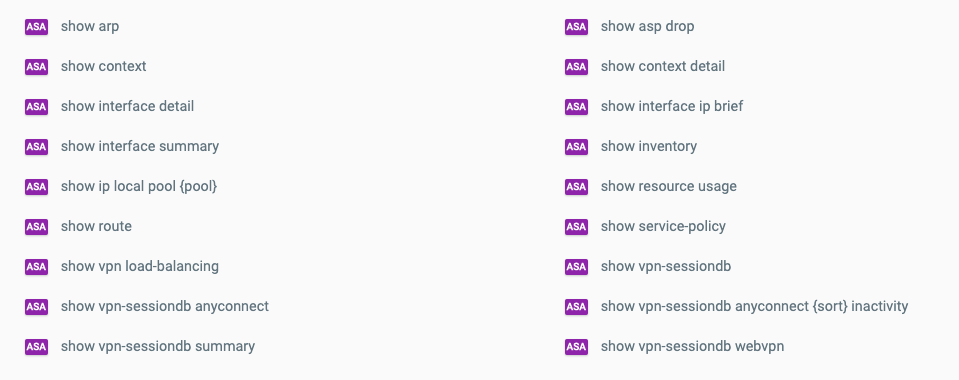The height and width of the screenshot is (380, 959).
Task: Click the ASA icon beside show ip local pool
Action: coord(36,187)
